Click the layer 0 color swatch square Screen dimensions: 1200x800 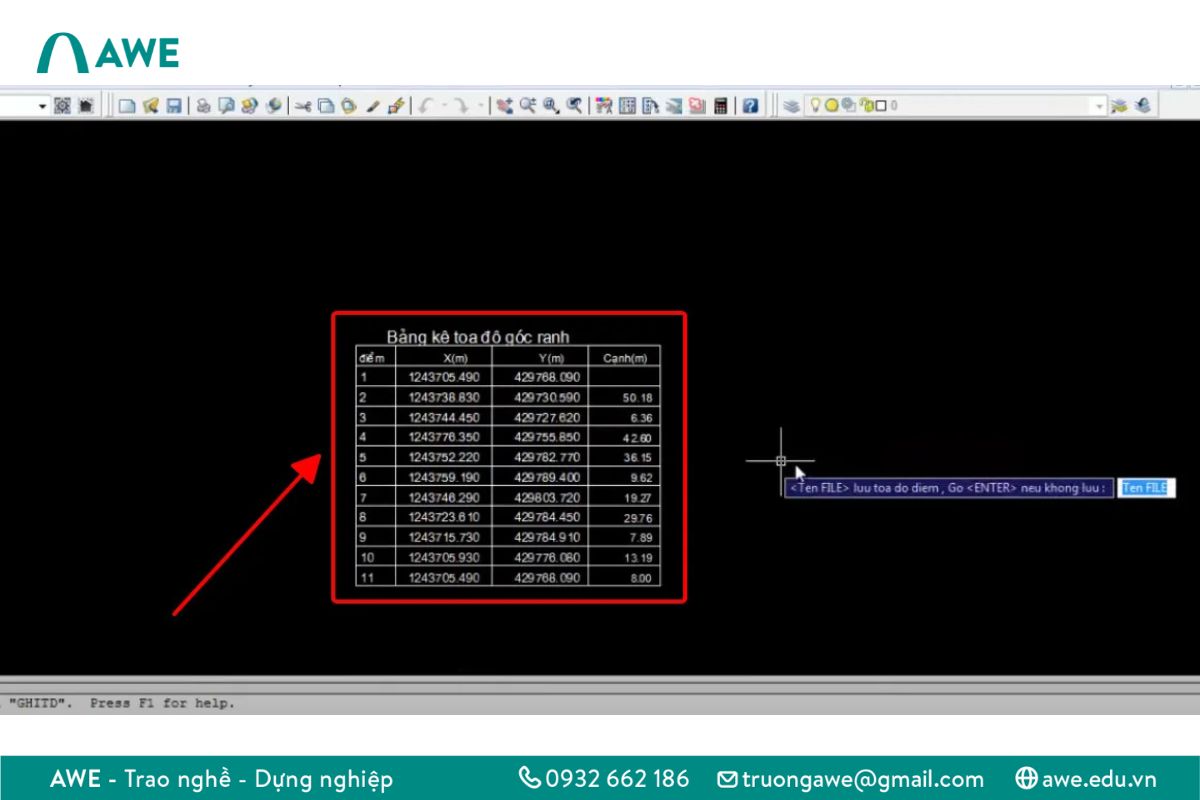881,105
